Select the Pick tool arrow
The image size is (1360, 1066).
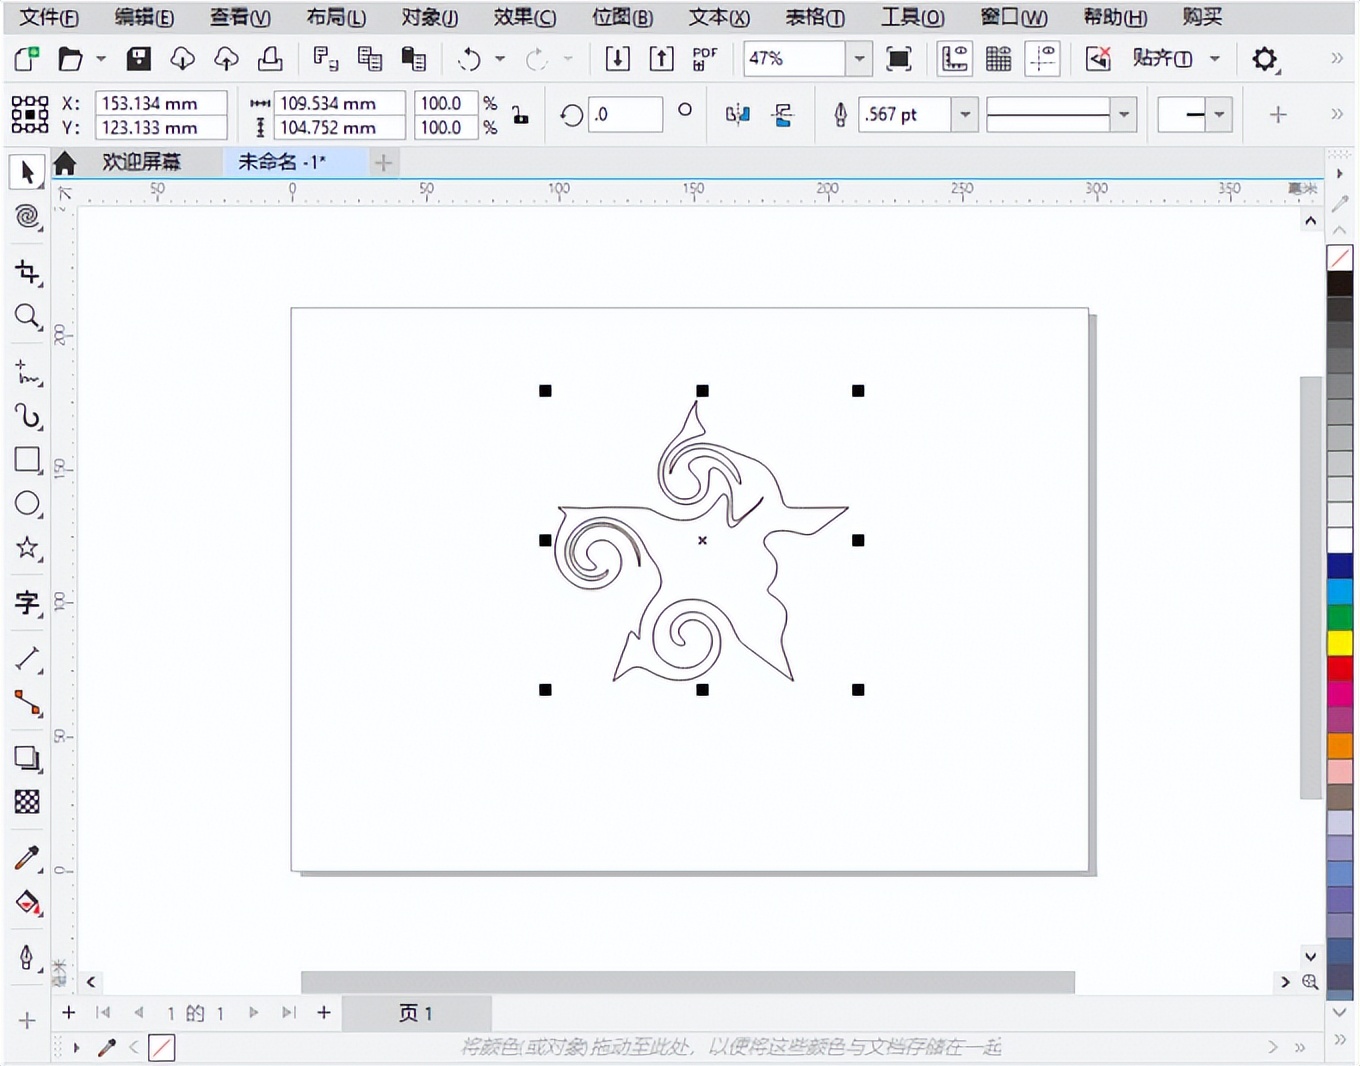point(27,172)
